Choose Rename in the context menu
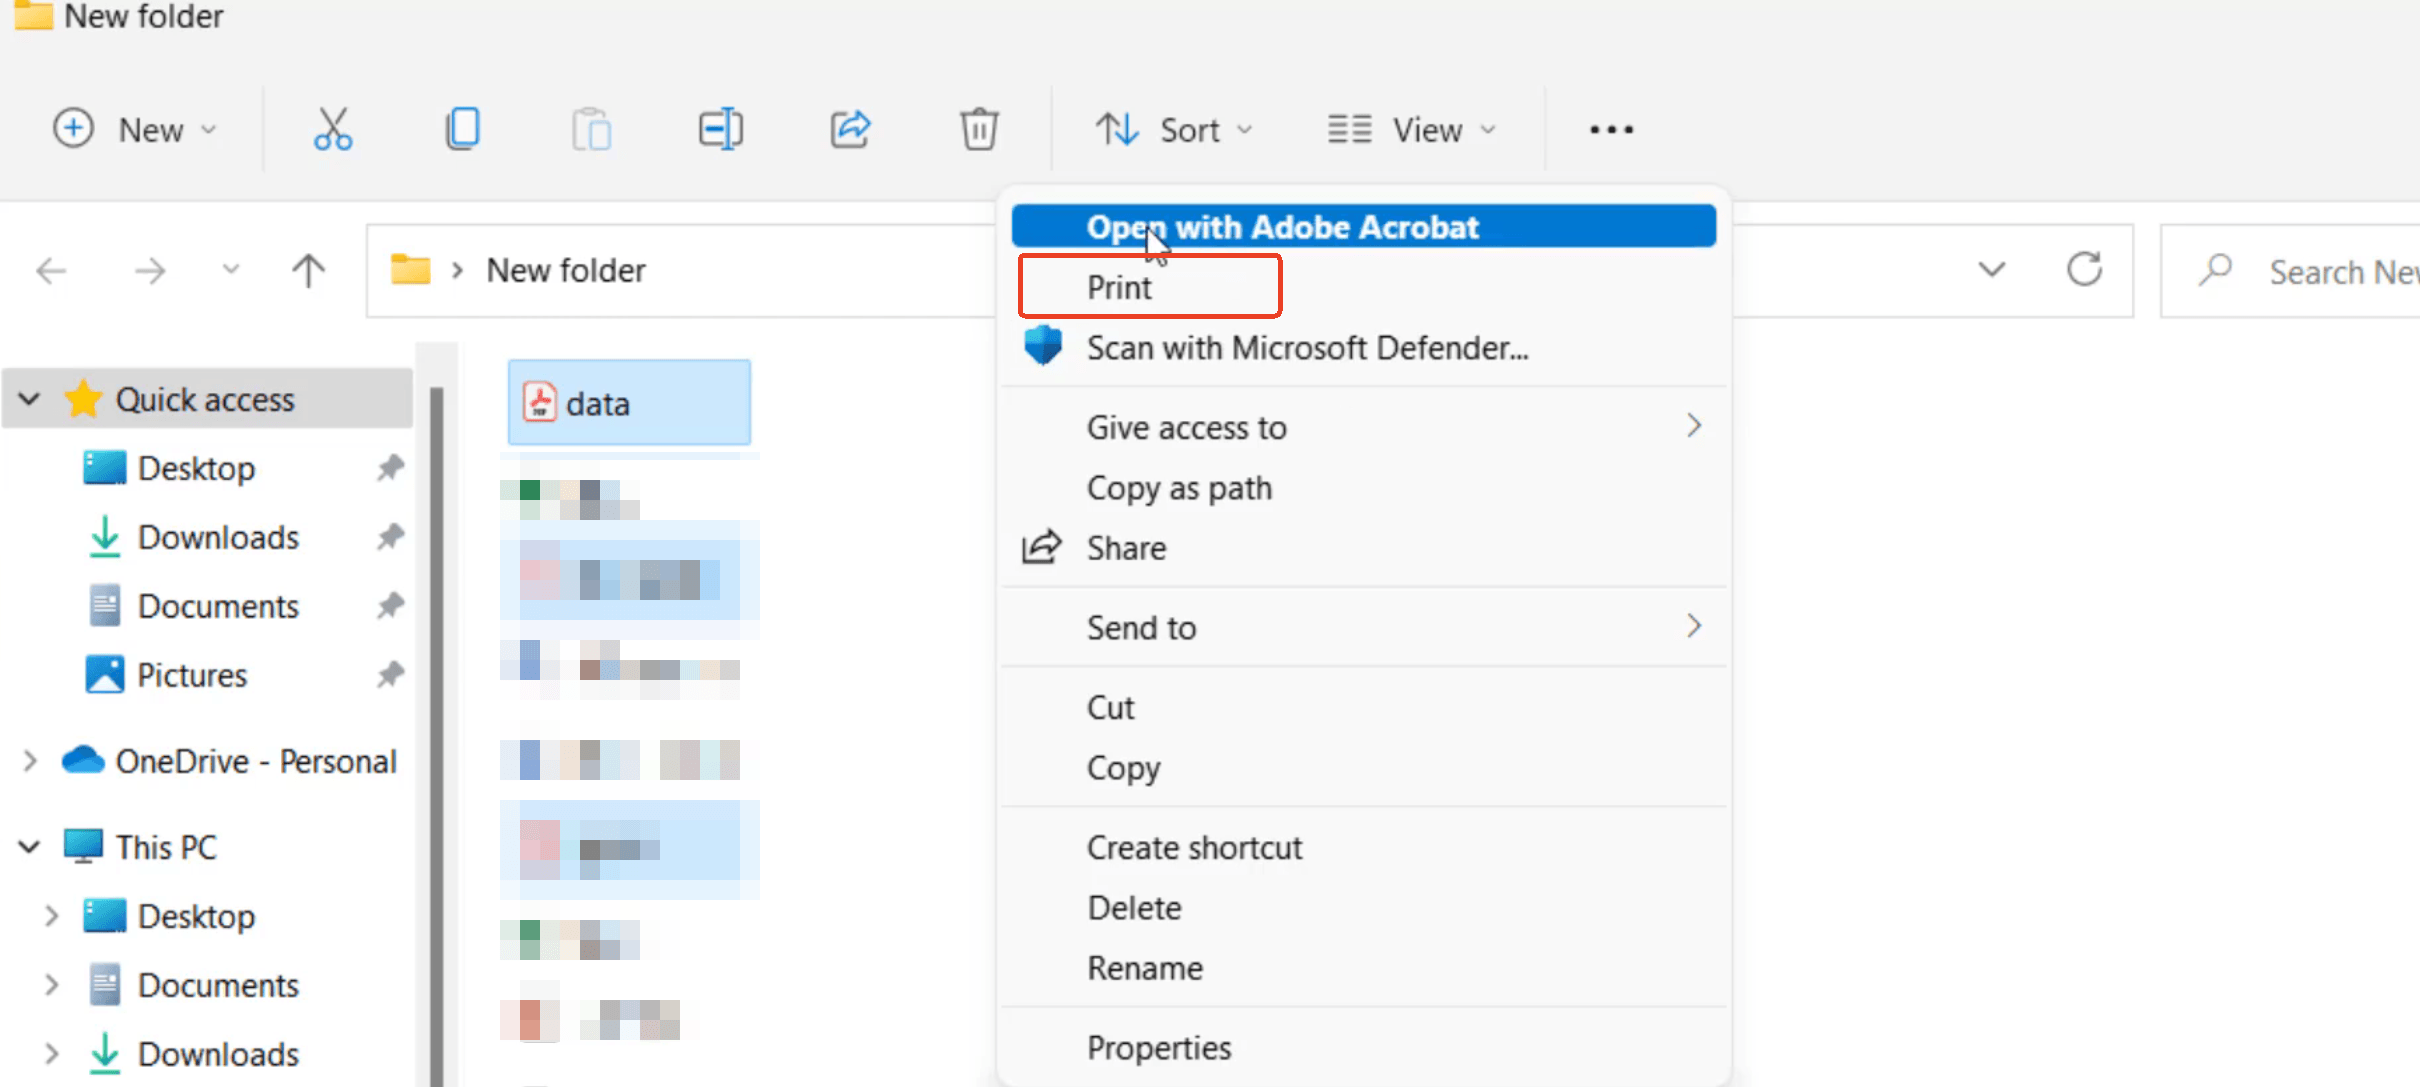Image resolution: width=2420 pixels, height=1087 pixels. (1364, 967)
